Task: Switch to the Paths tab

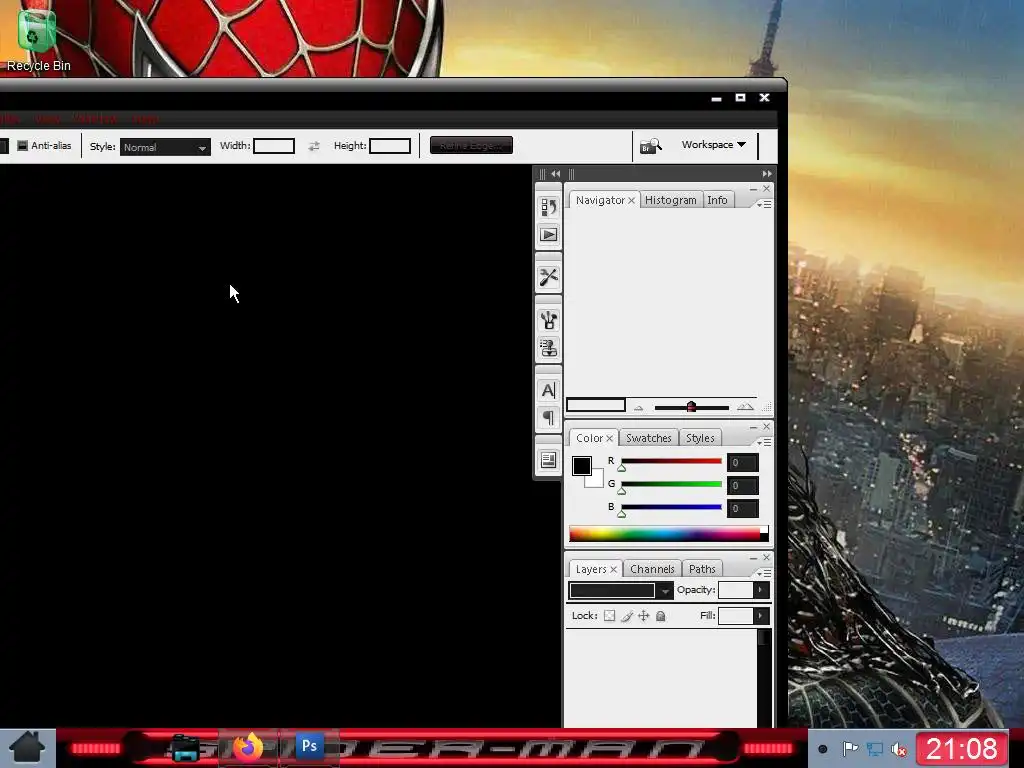Action: [702, 569]
